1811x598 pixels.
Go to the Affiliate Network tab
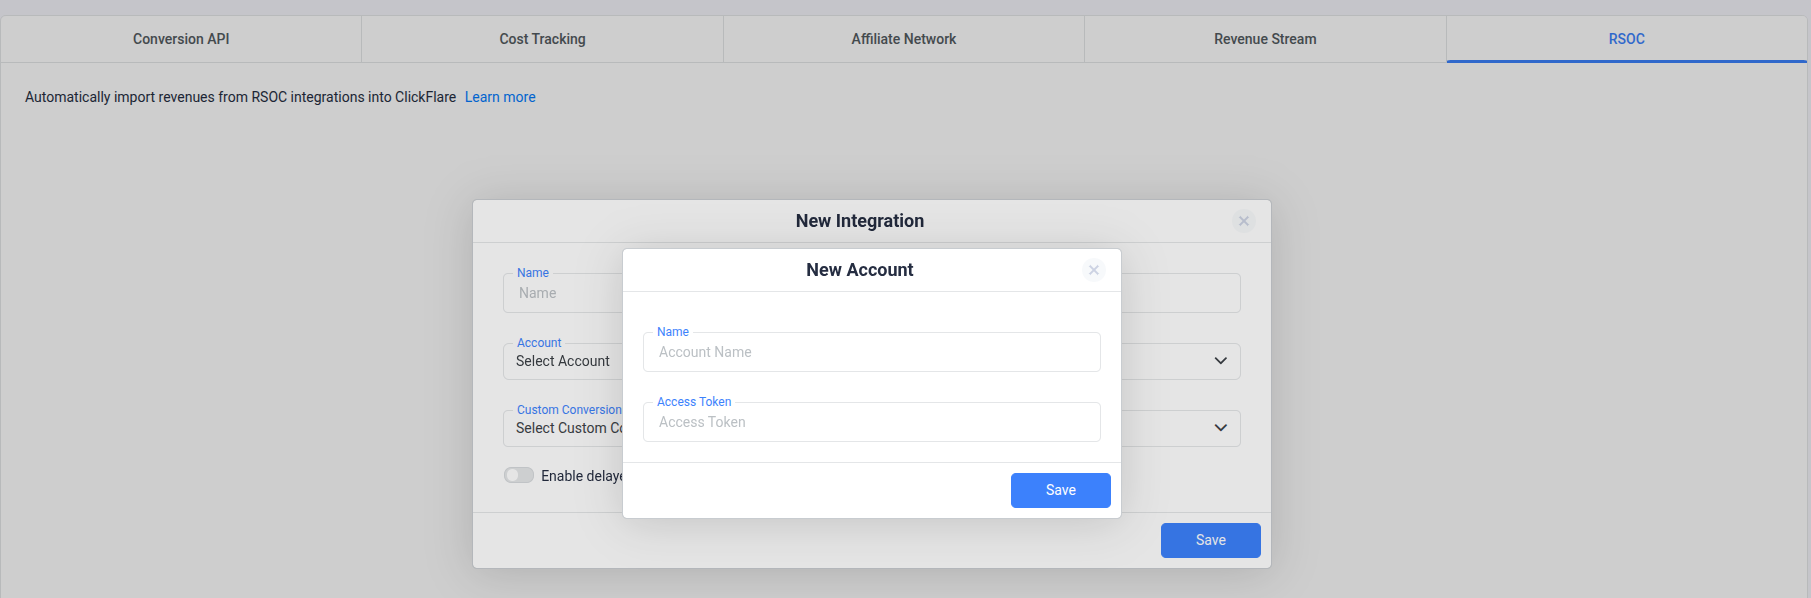[x=903, y=39]
